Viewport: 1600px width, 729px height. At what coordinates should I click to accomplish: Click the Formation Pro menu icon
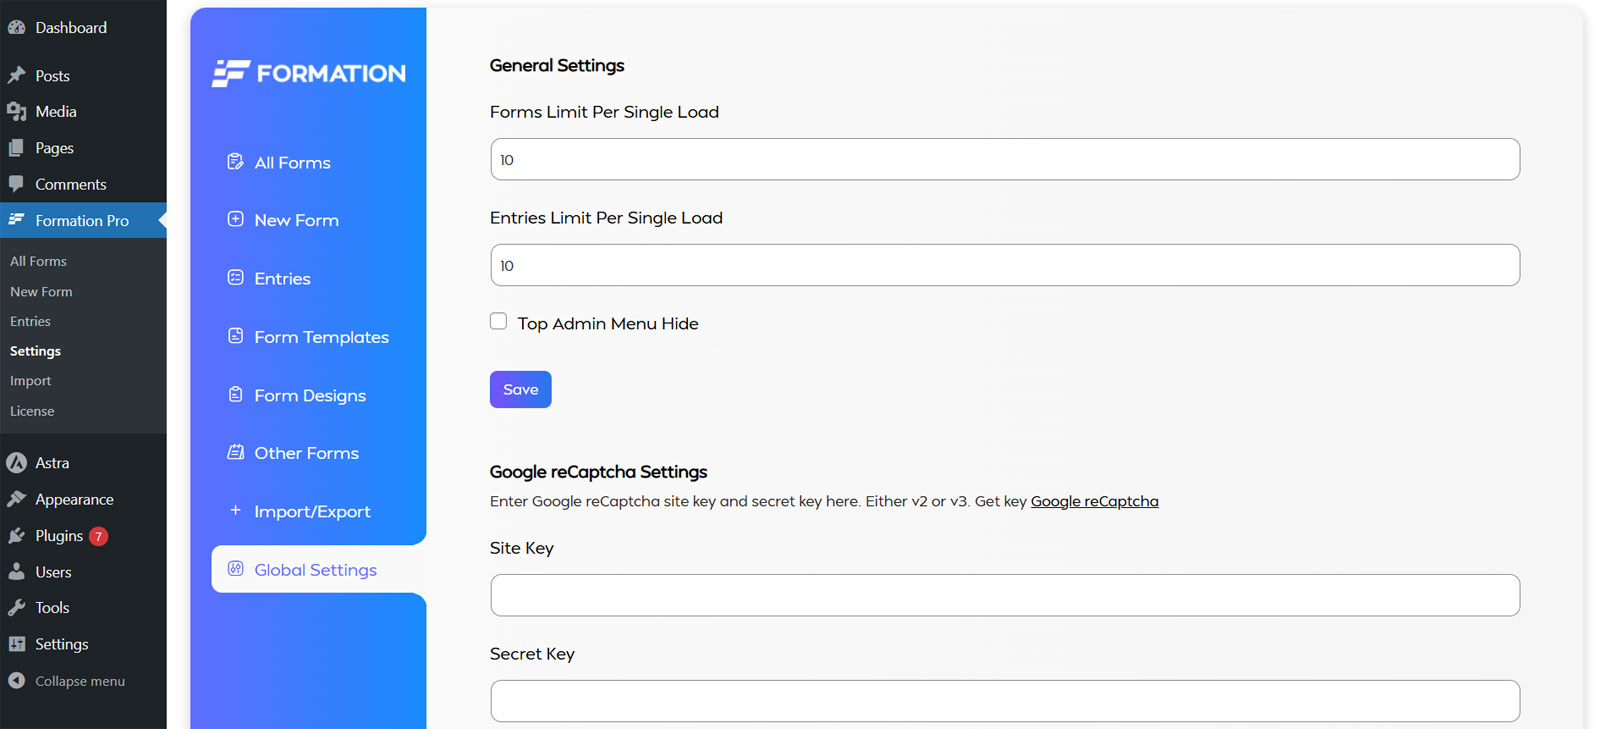pyautogui.click(x=17, y=219)
